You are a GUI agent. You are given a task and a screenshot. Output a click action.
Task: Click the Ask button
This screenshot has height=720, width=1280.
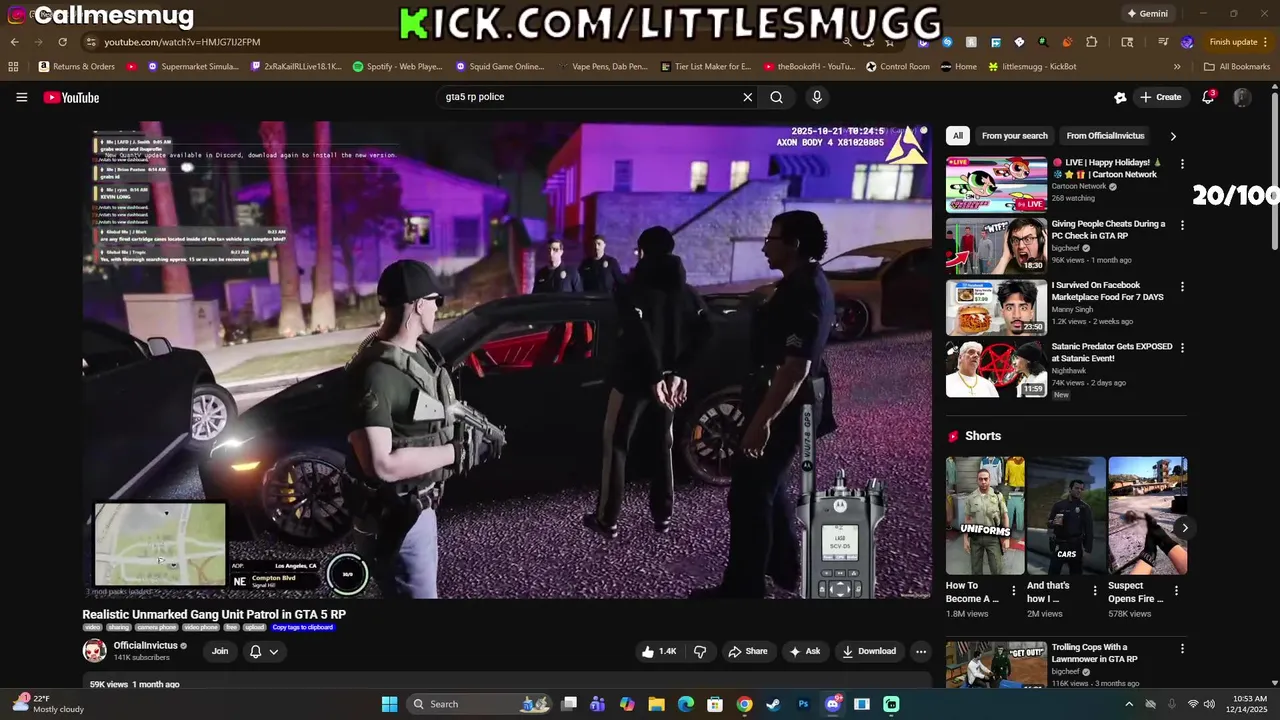[804, 651]
